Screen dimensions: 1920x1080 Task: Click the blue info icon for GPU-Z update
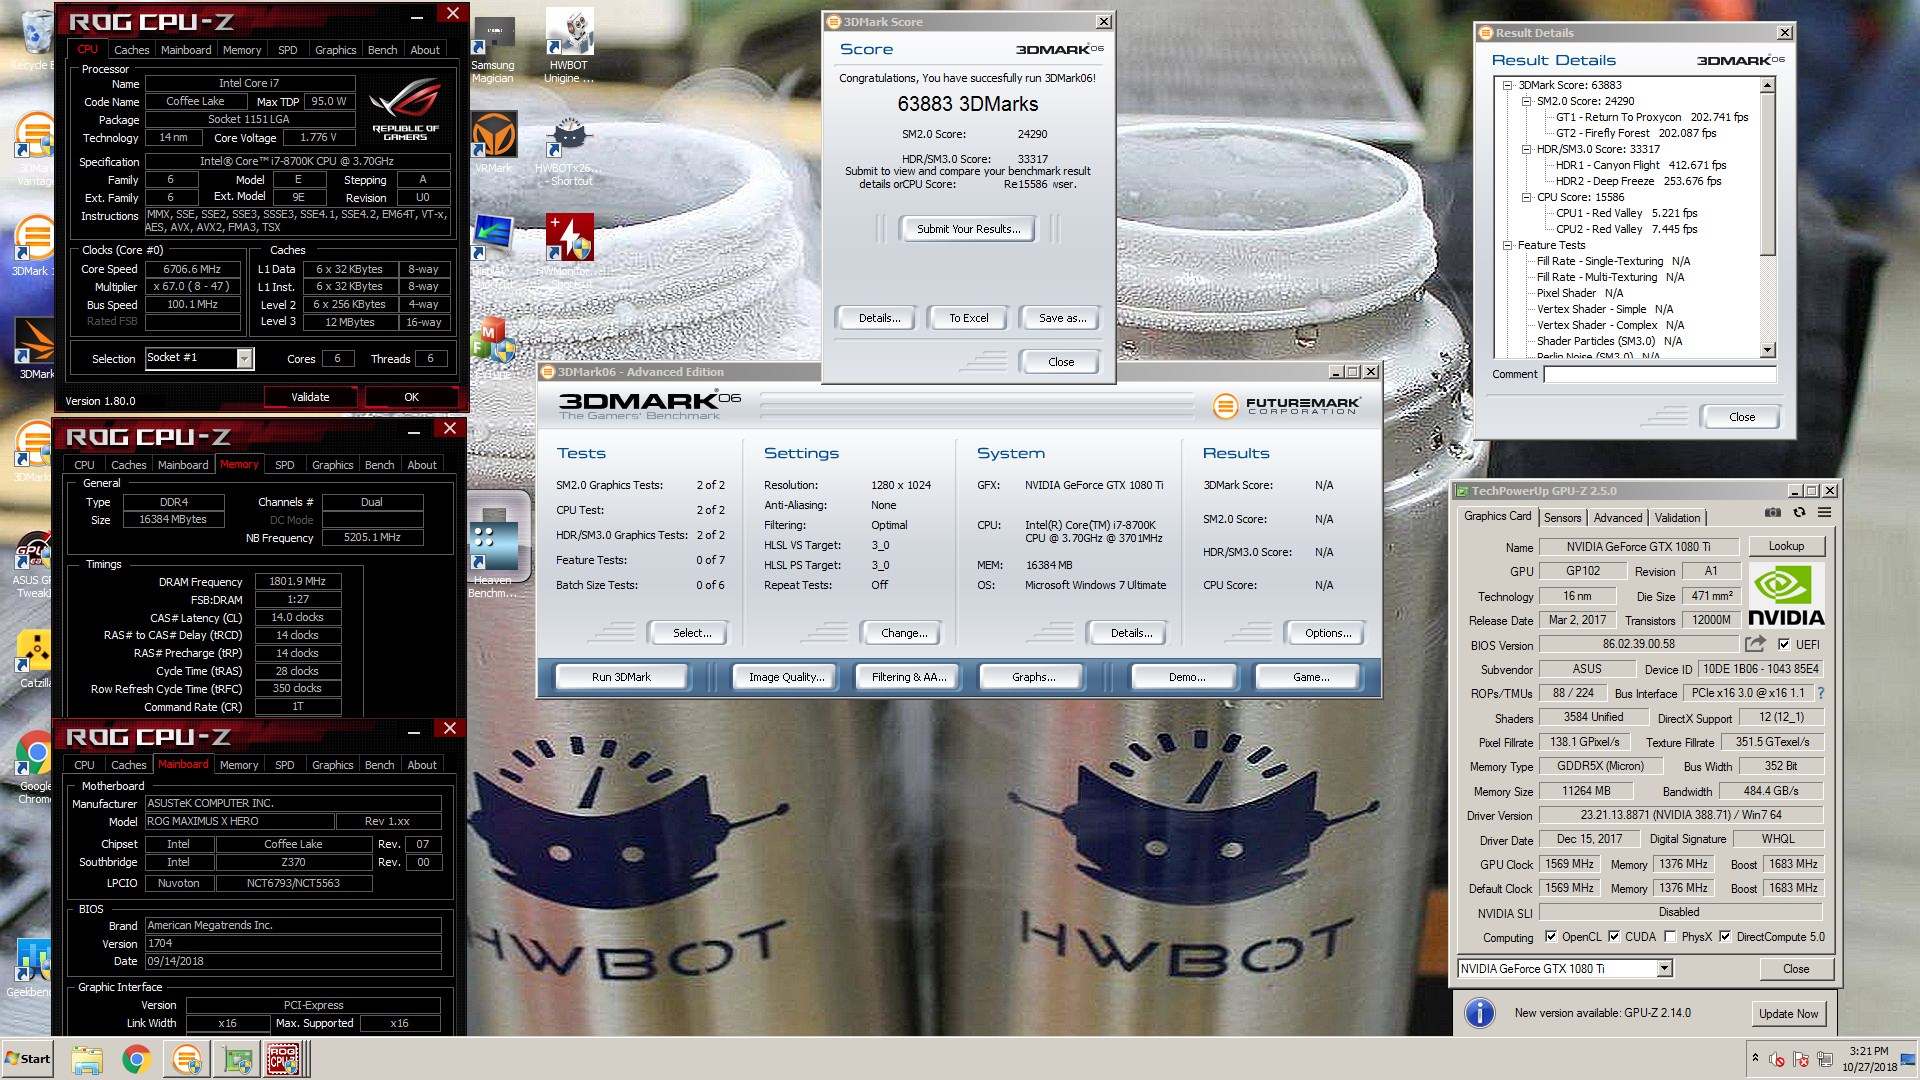pos(1479,1013)
